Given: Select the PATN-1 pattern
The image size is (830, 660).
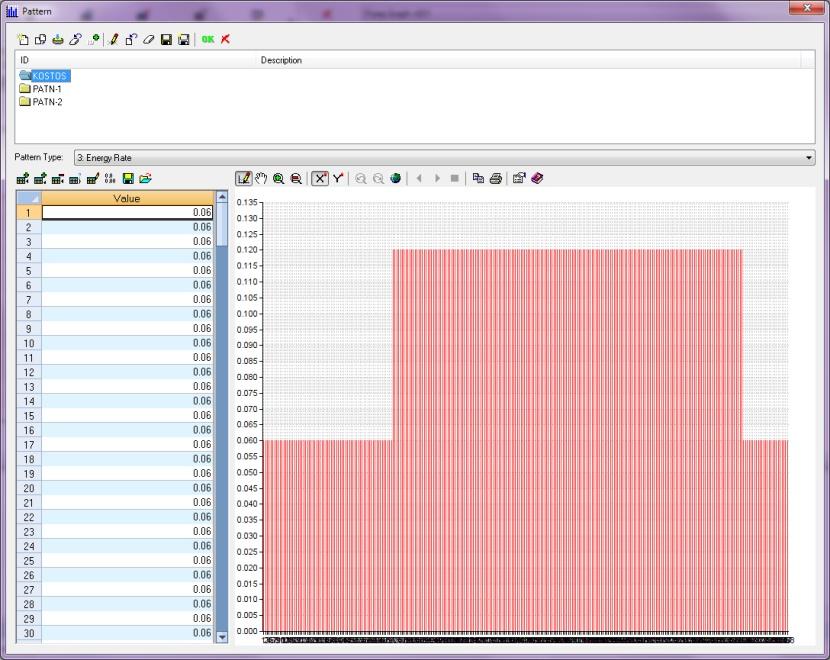Looking at the screenshot, I should pyautogui.click(x=47, y=89).
